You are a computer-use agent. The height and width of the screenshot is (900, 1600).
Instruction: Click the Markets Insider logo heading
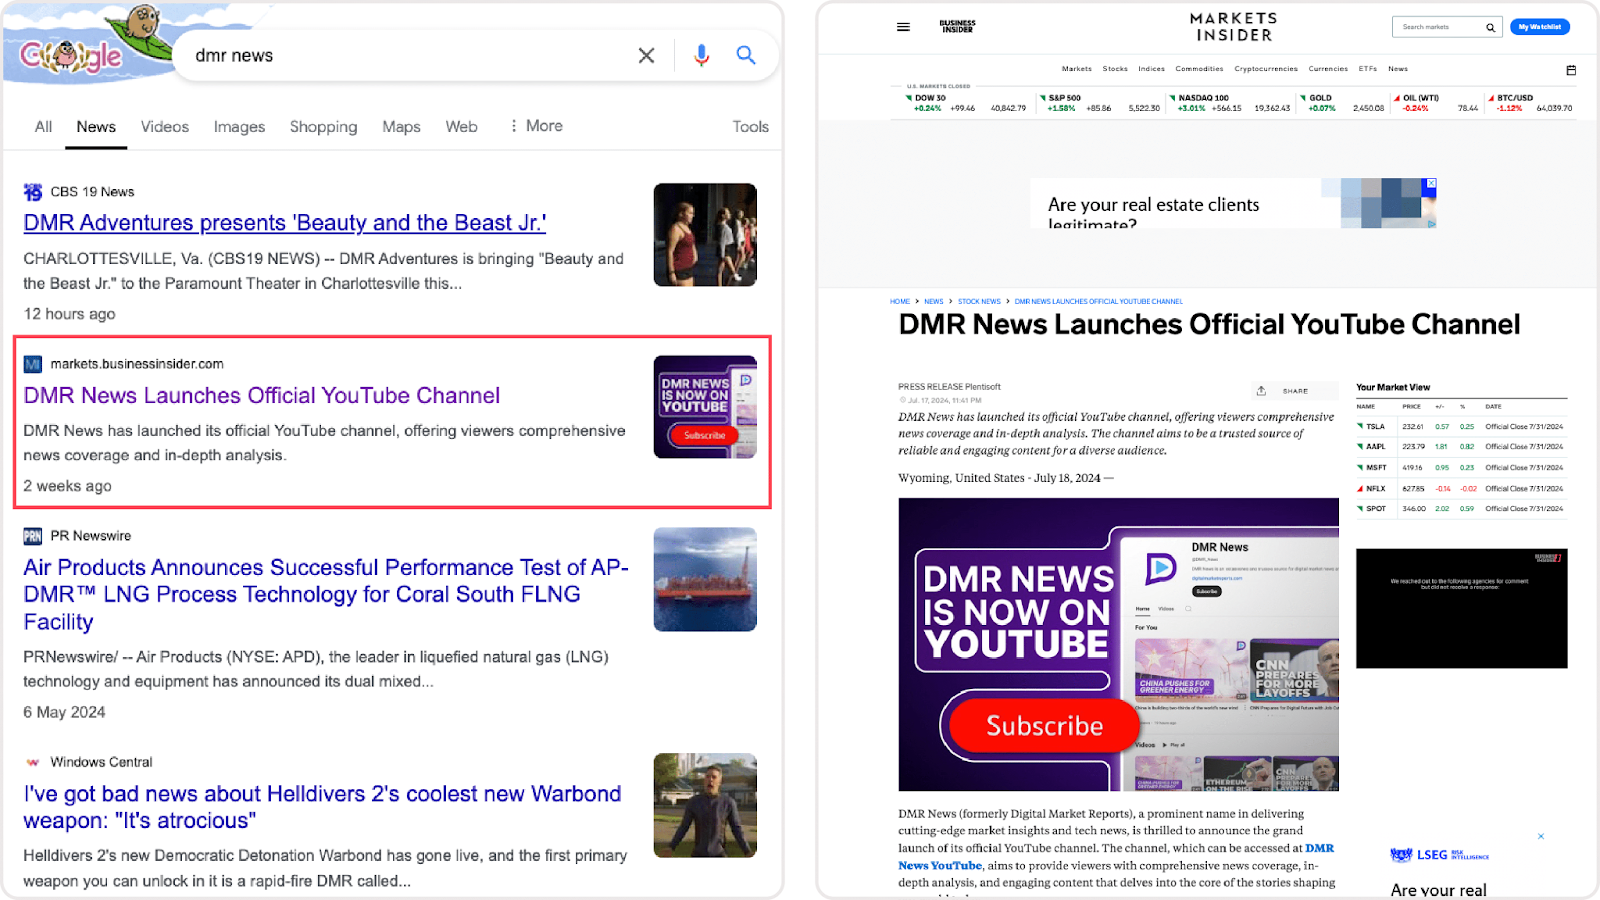point(1233,27)
